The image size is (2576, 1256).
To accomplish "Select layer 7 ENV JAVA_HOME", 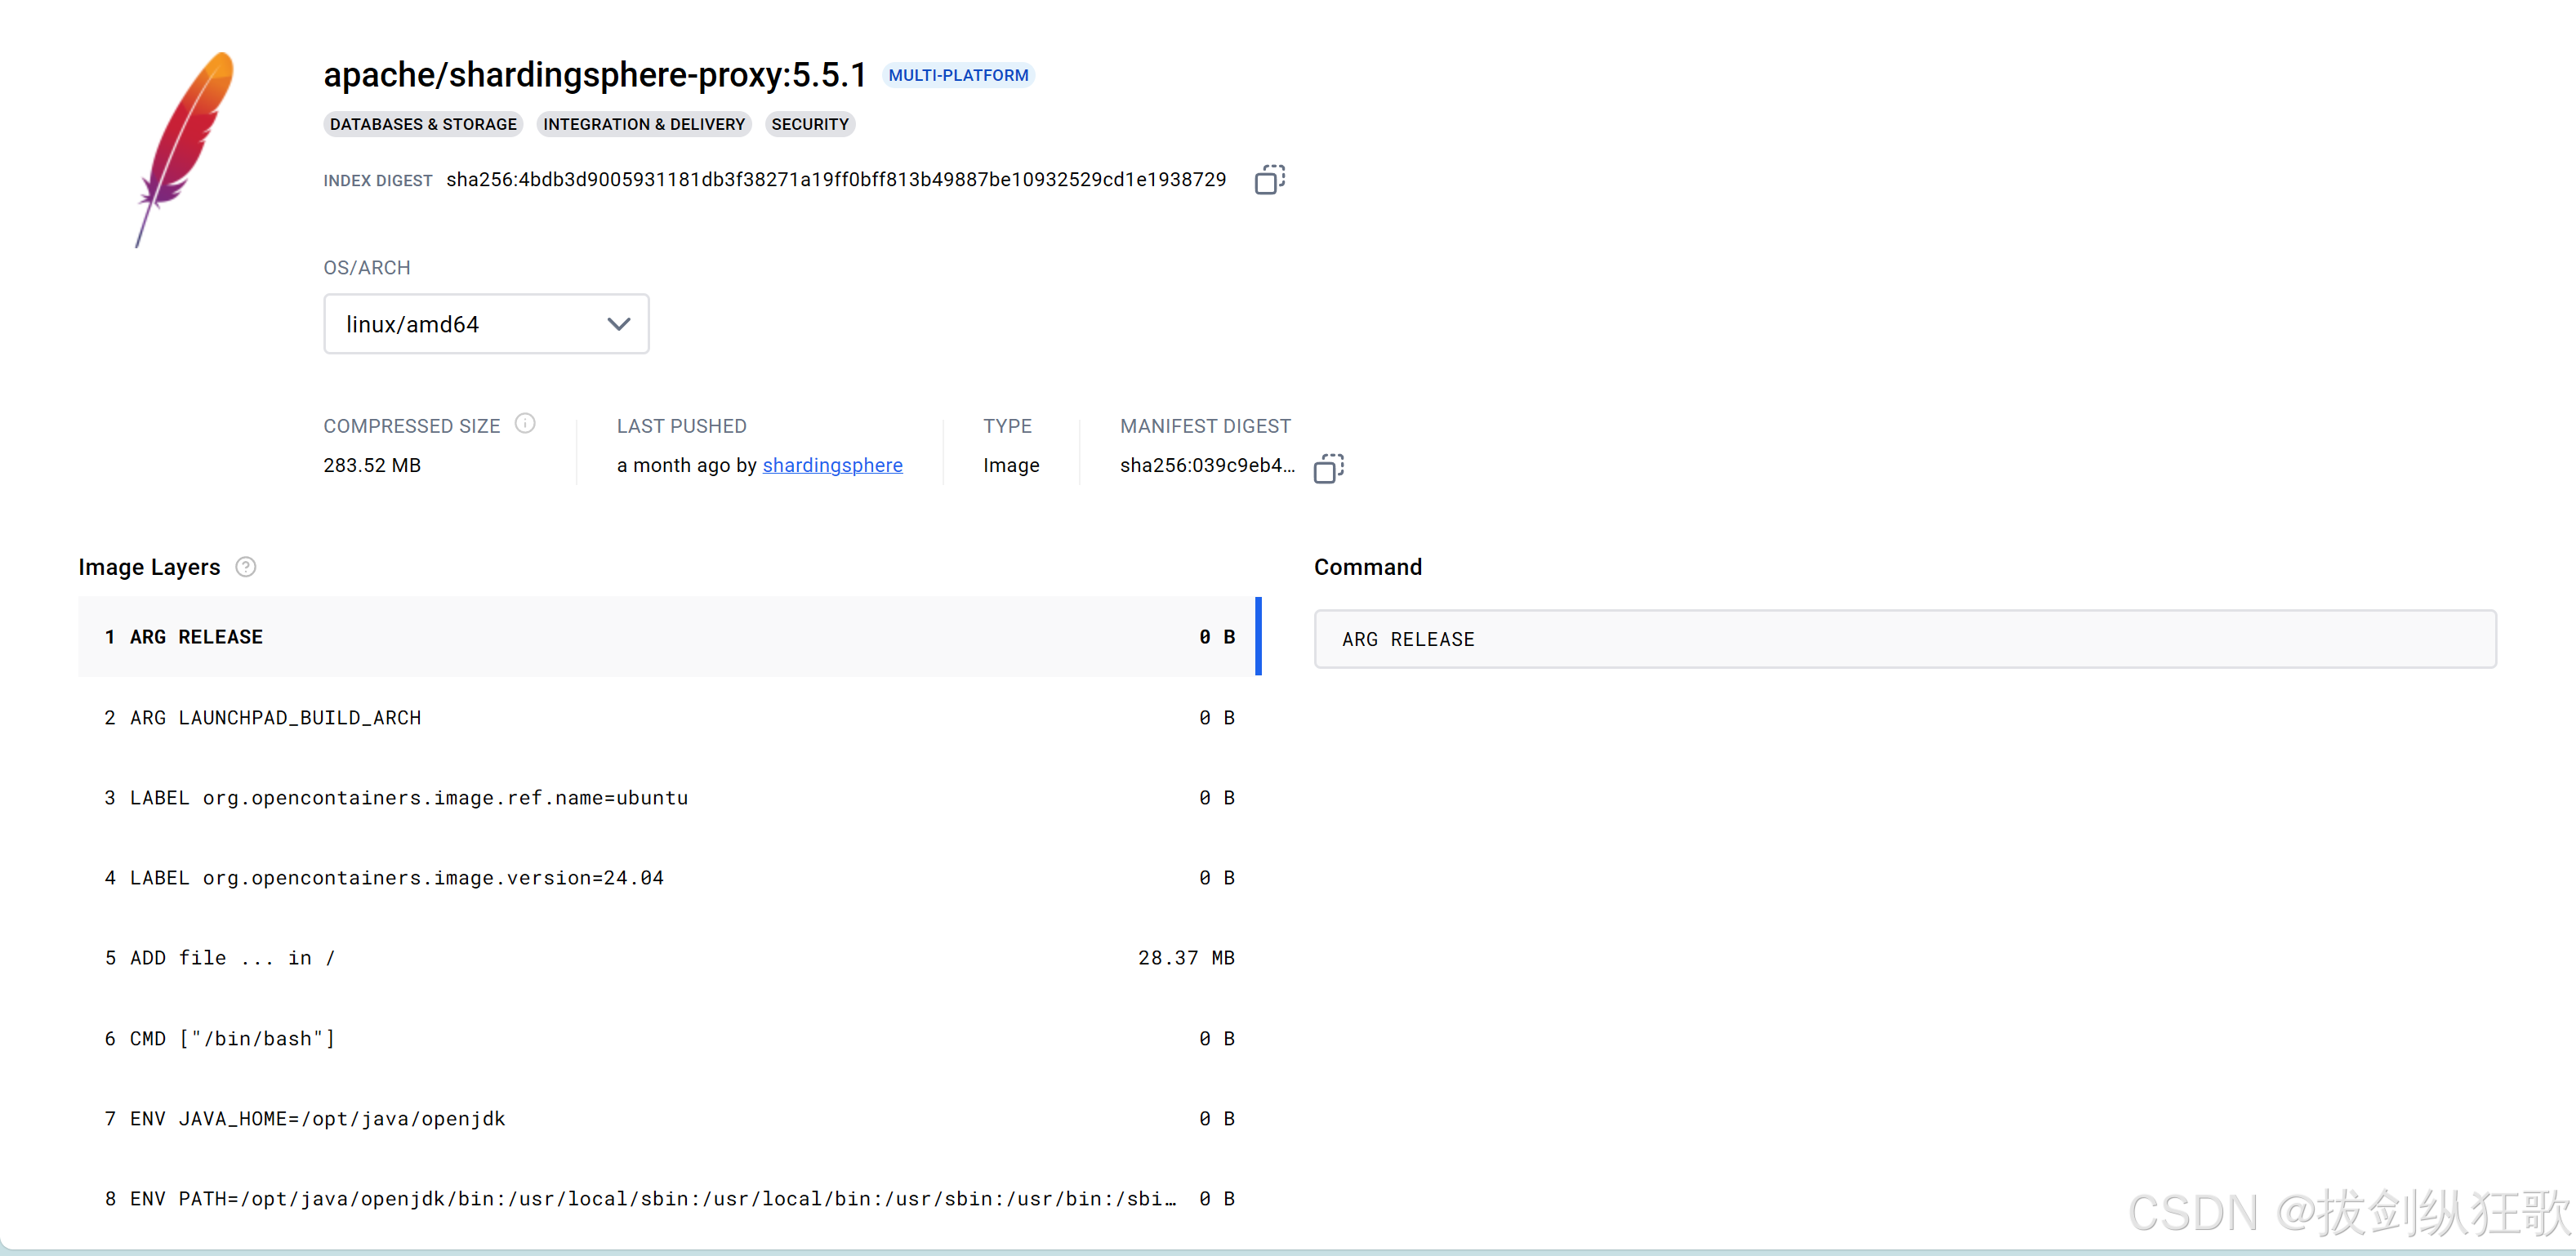I will pos(669,1119).
